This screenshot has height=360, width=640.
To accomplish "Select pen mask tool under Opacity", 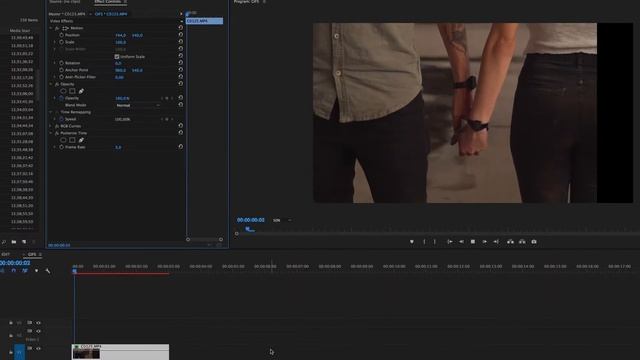I will pyautogui.click(x=81, y=91).
